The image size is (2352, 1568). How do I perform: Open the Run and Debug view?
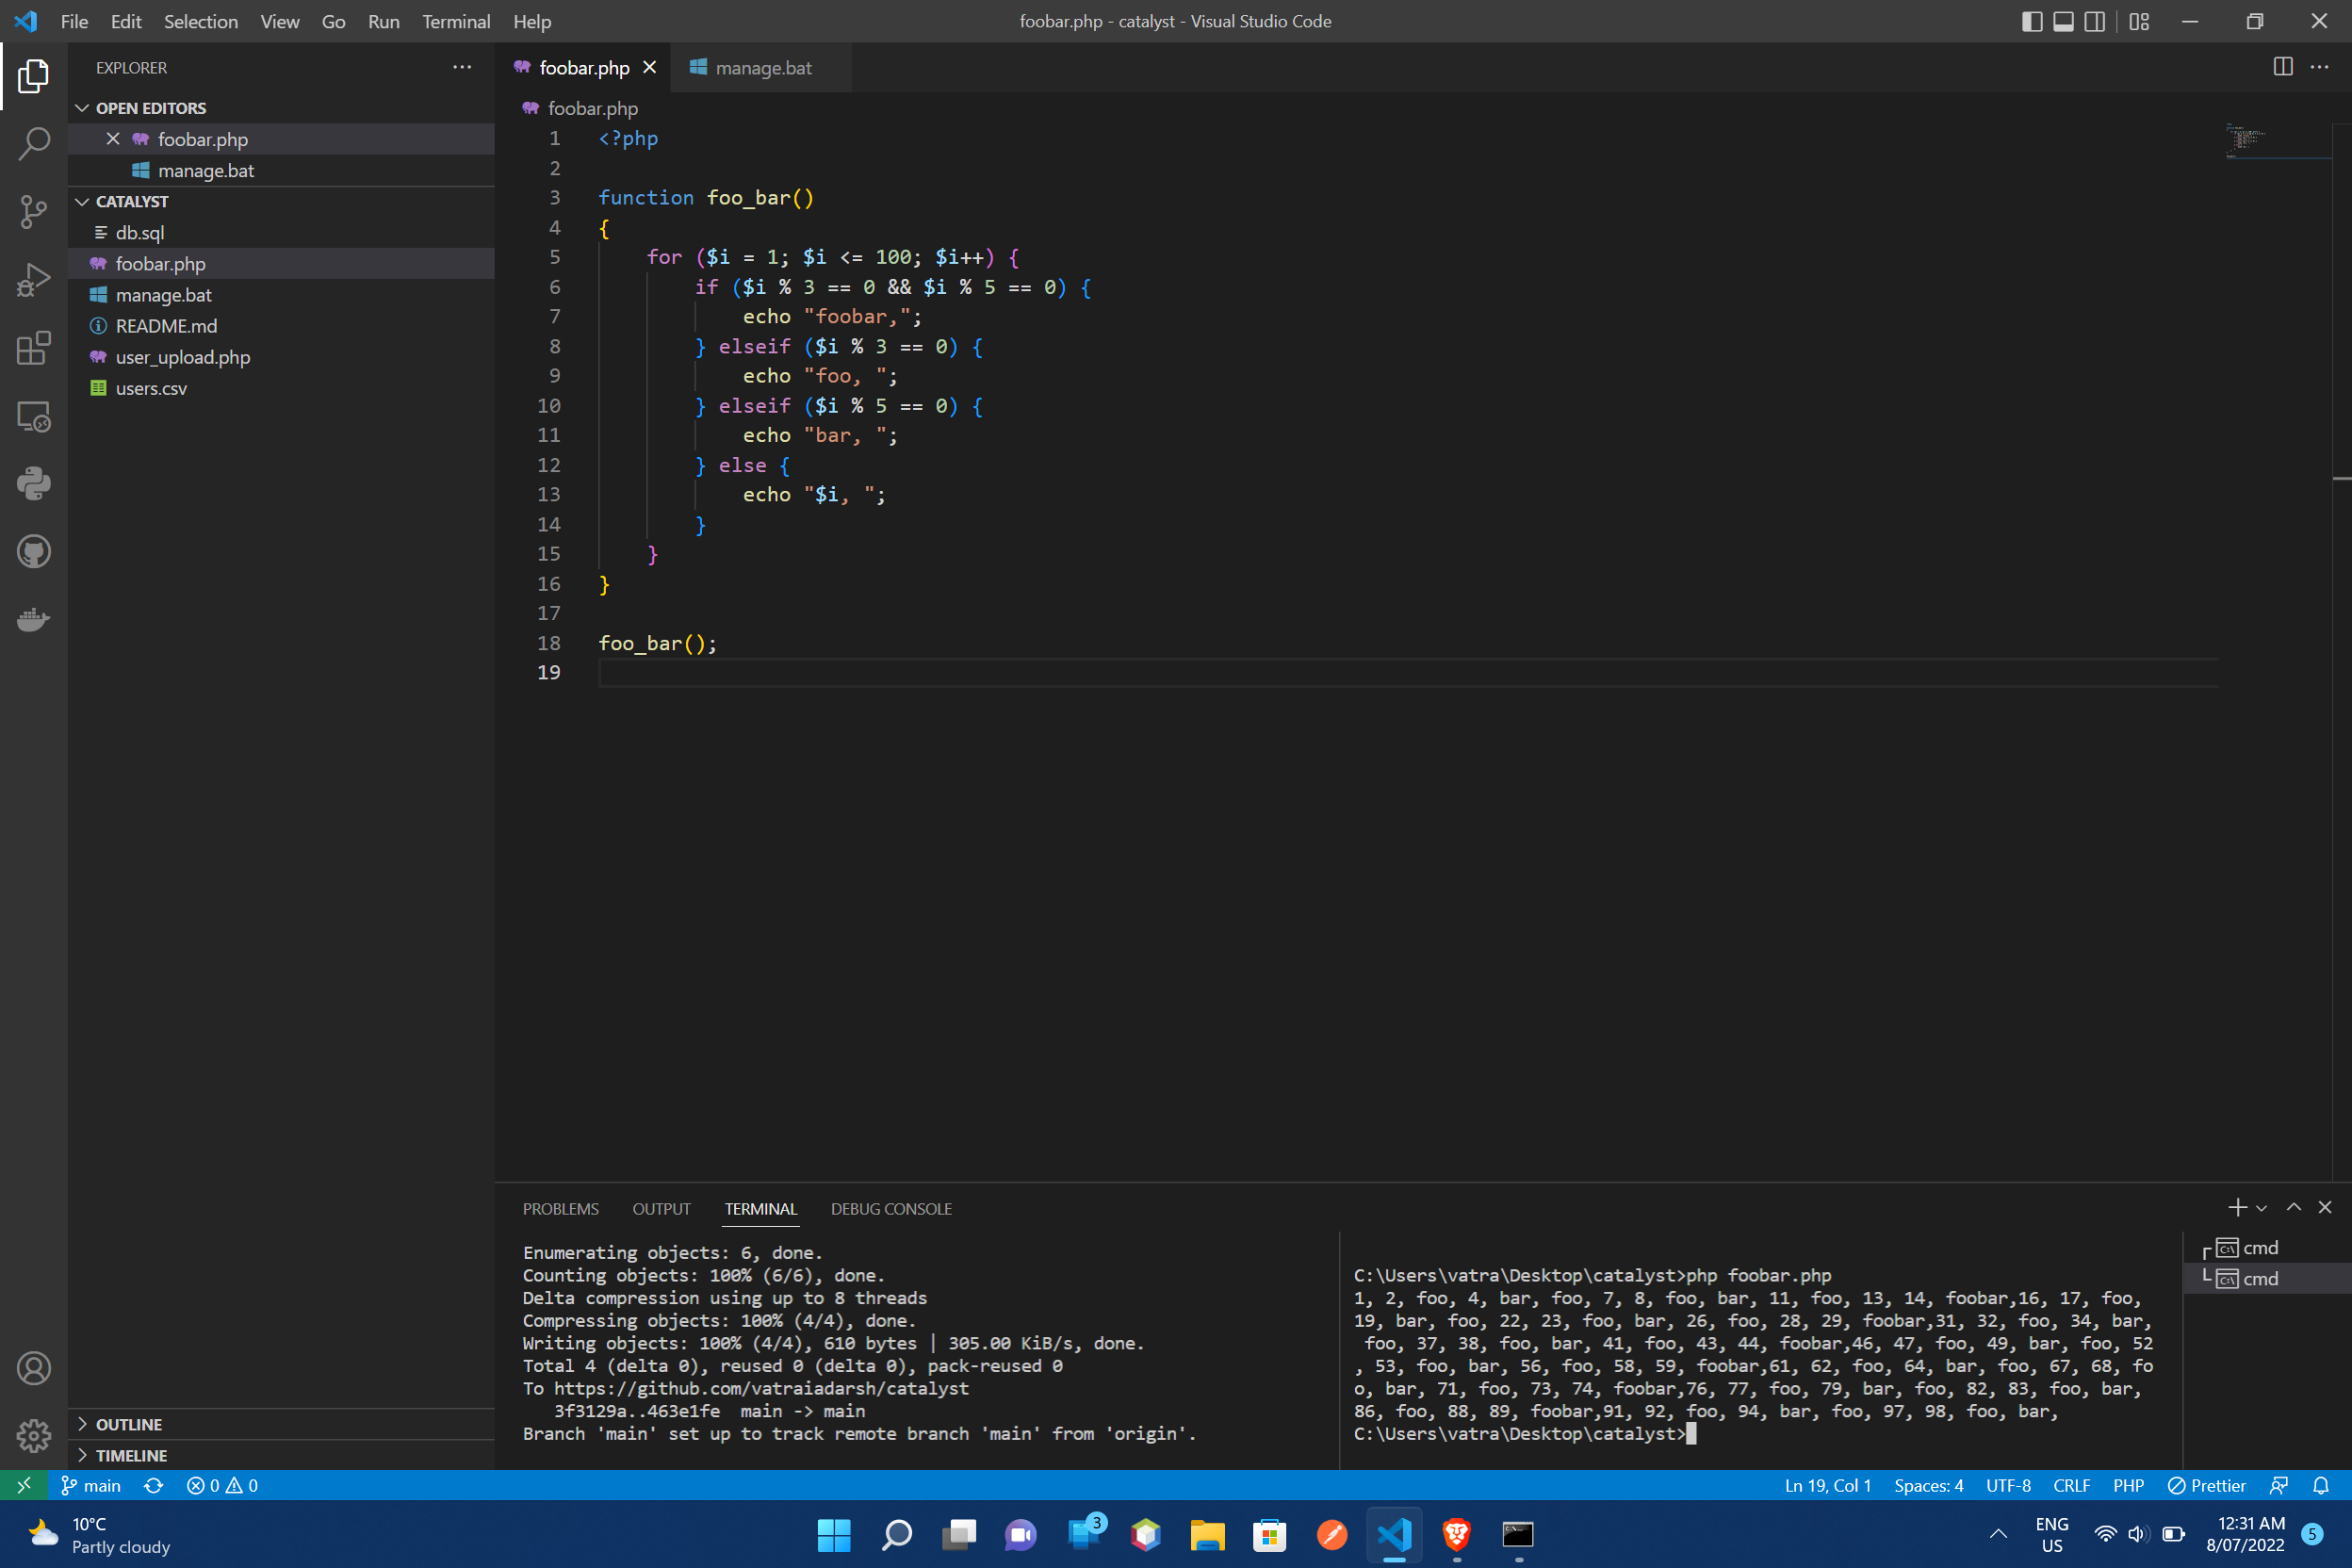click(33, 280)
